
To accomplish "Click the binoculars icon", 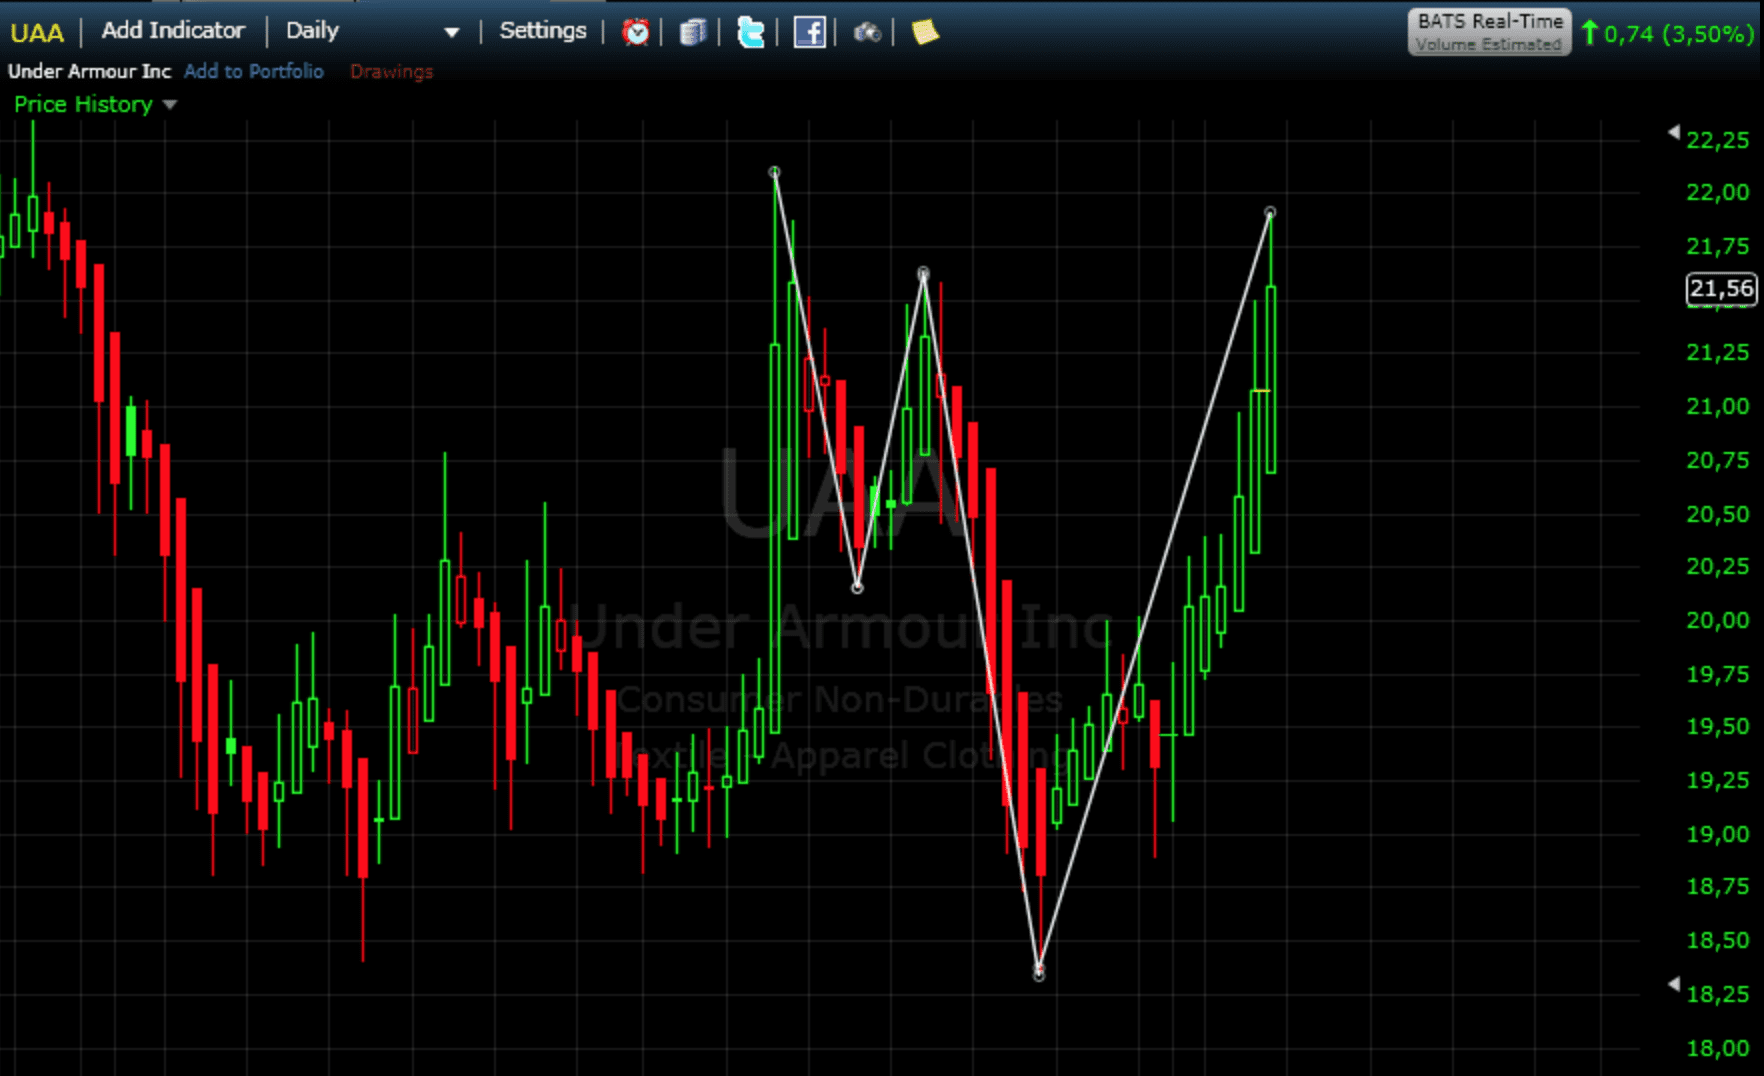I will (867, 33).
